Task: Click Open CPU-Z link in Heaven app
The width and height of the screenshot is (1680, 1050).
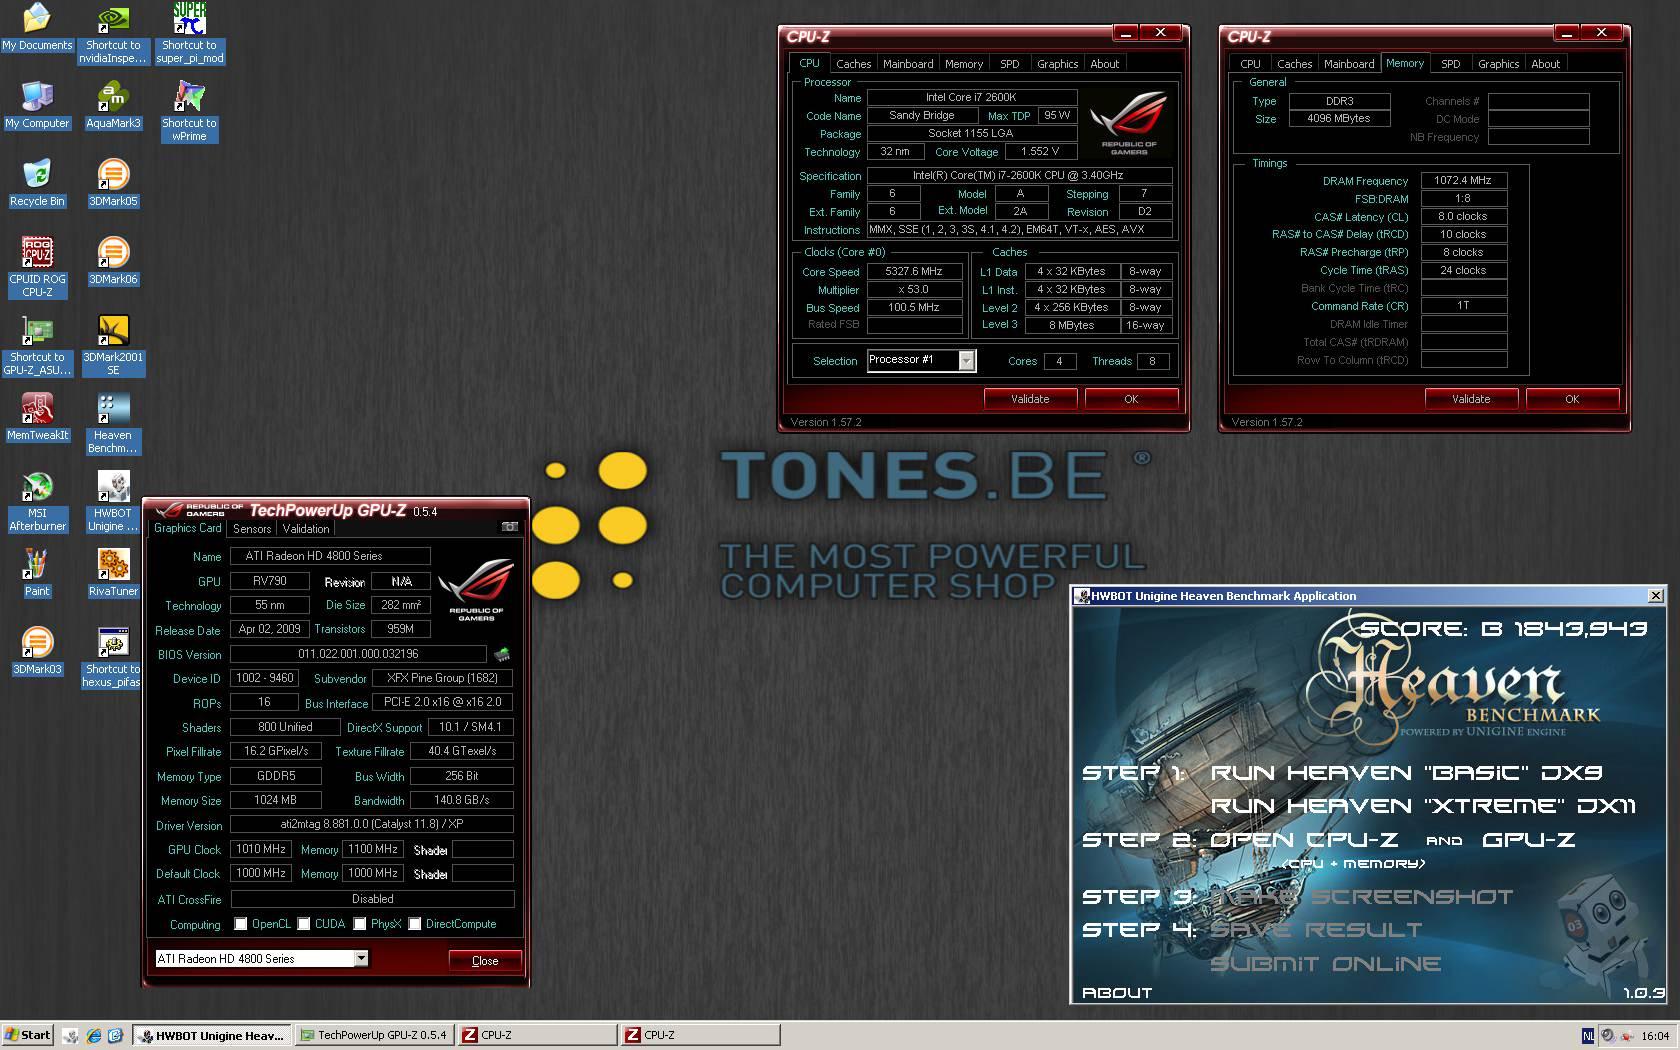Action: (1305, 840)
